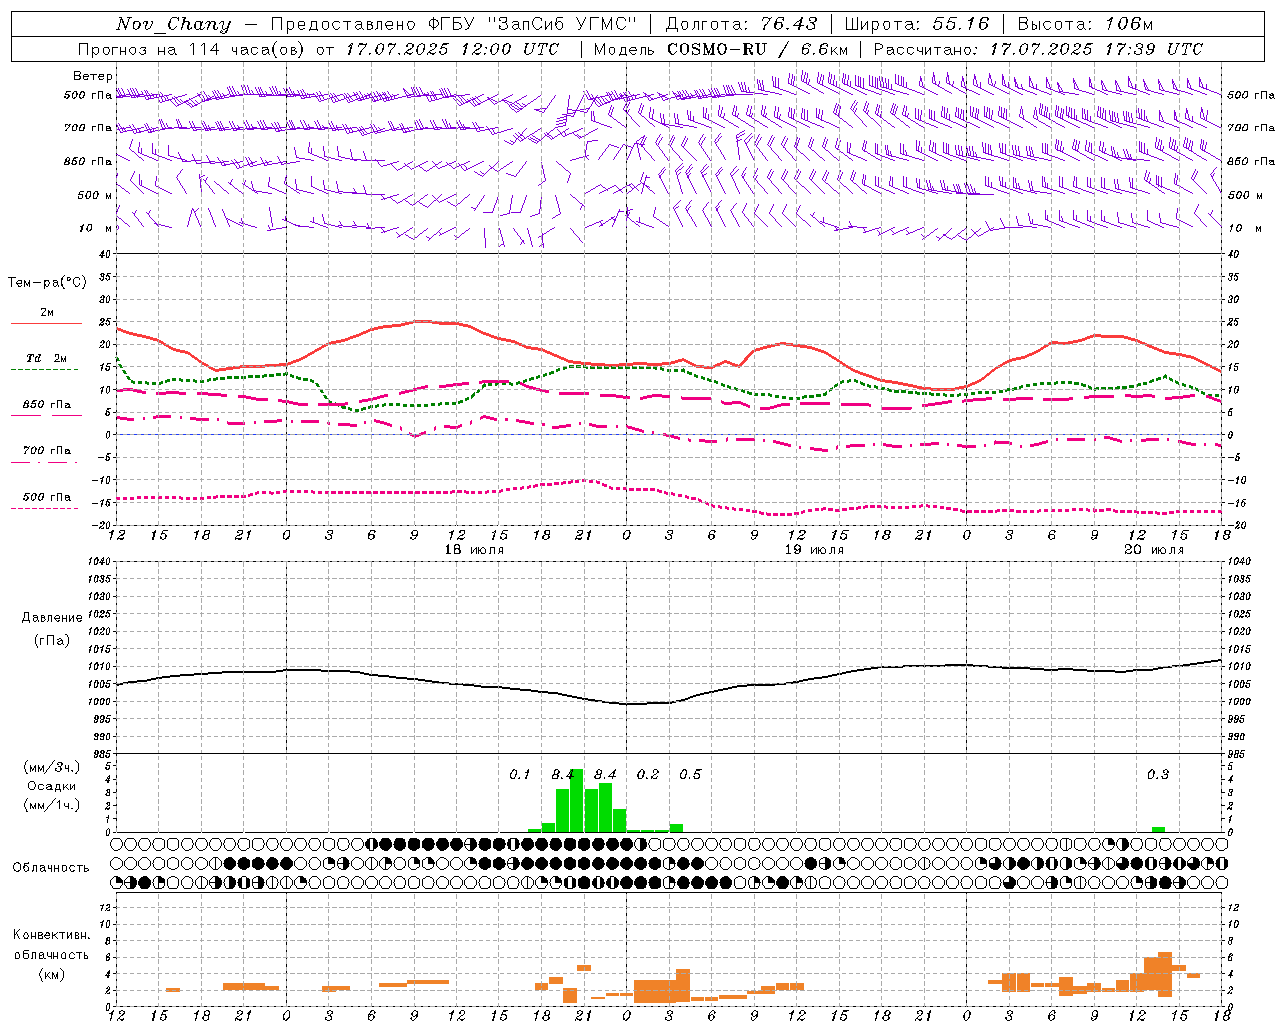Click the 19 июля date label

pos(814,550)
